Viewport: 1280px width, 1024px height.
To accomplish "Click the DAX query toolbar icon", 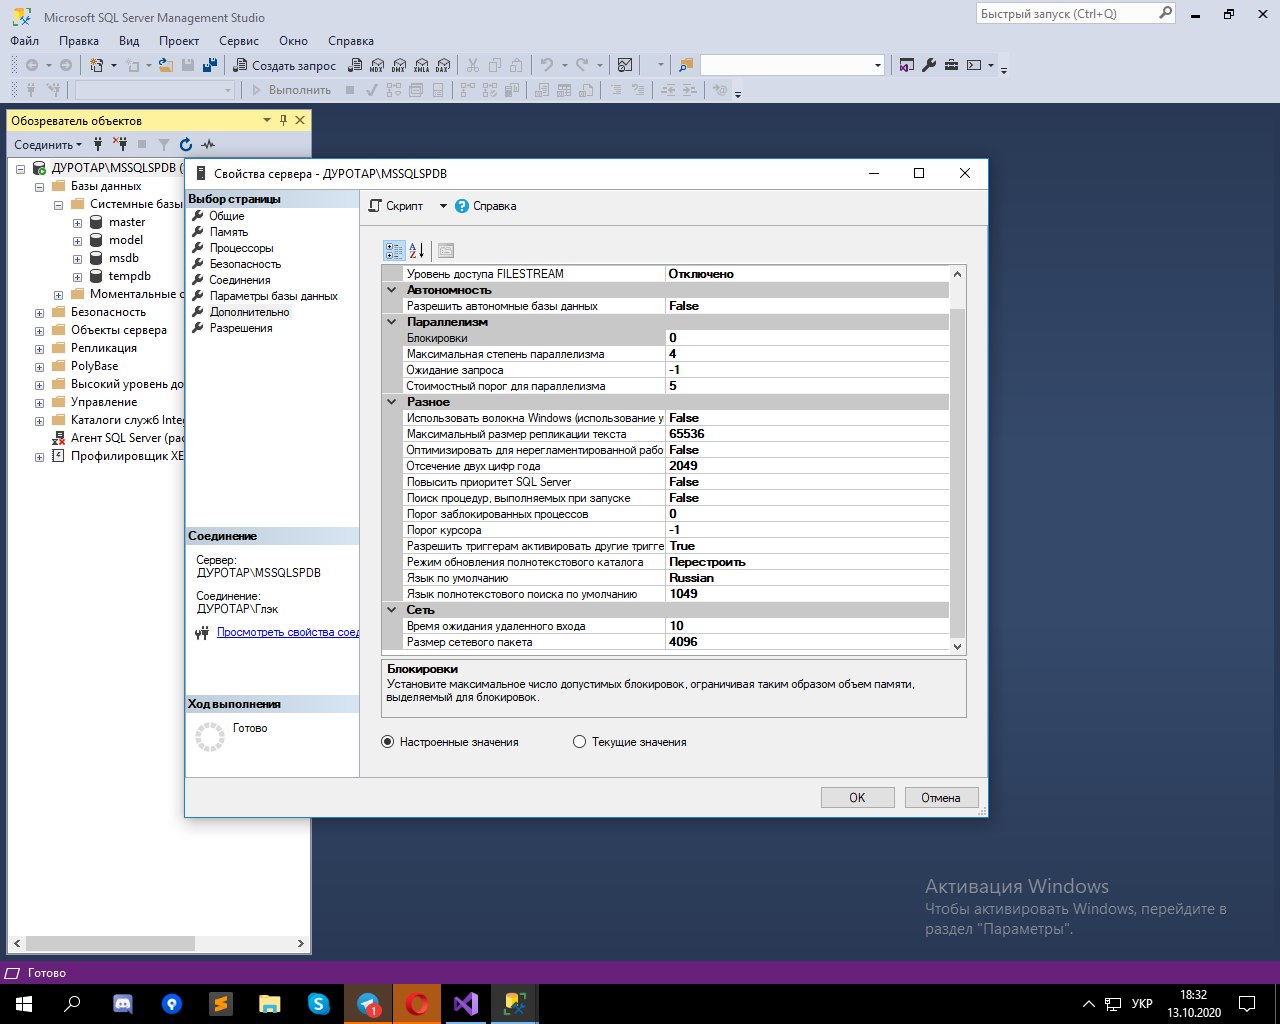I will 443,65.
